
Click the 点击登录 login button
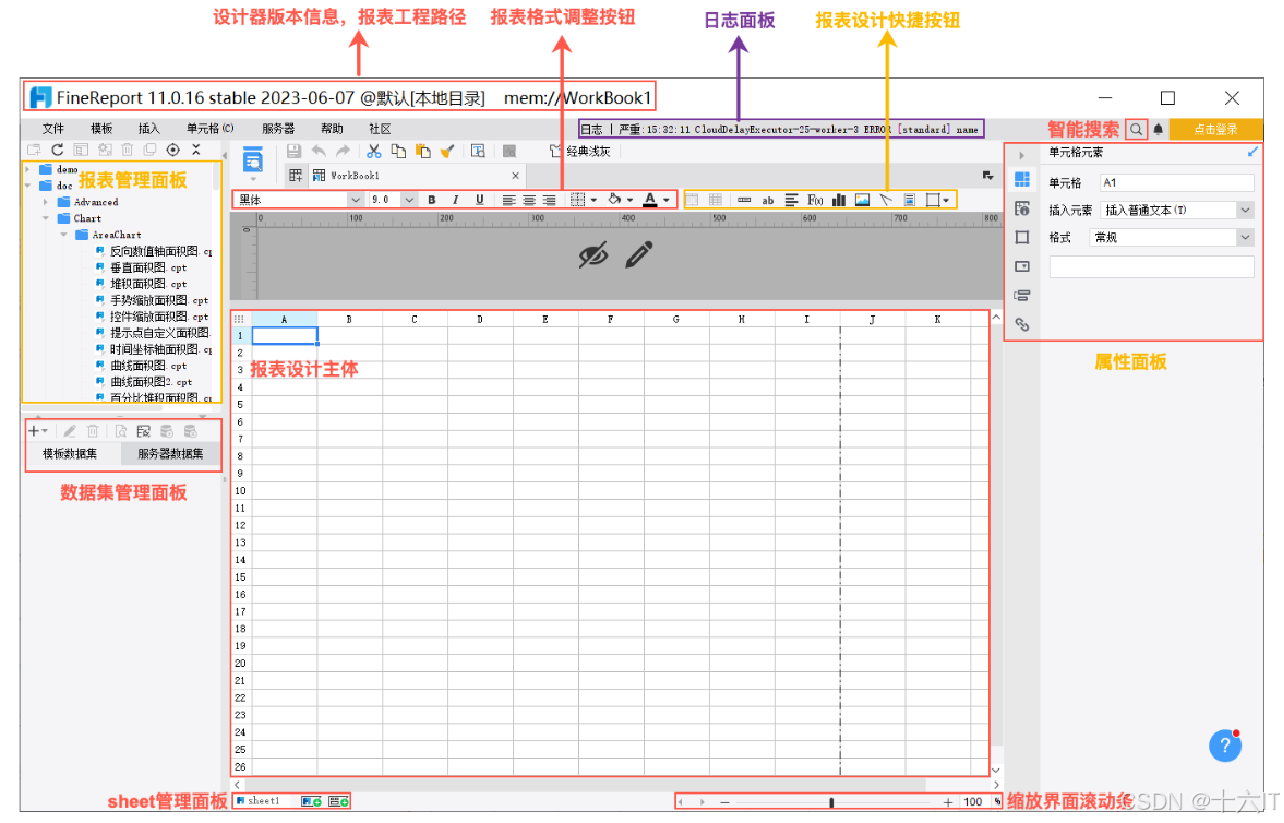[x=1216, y=129]
